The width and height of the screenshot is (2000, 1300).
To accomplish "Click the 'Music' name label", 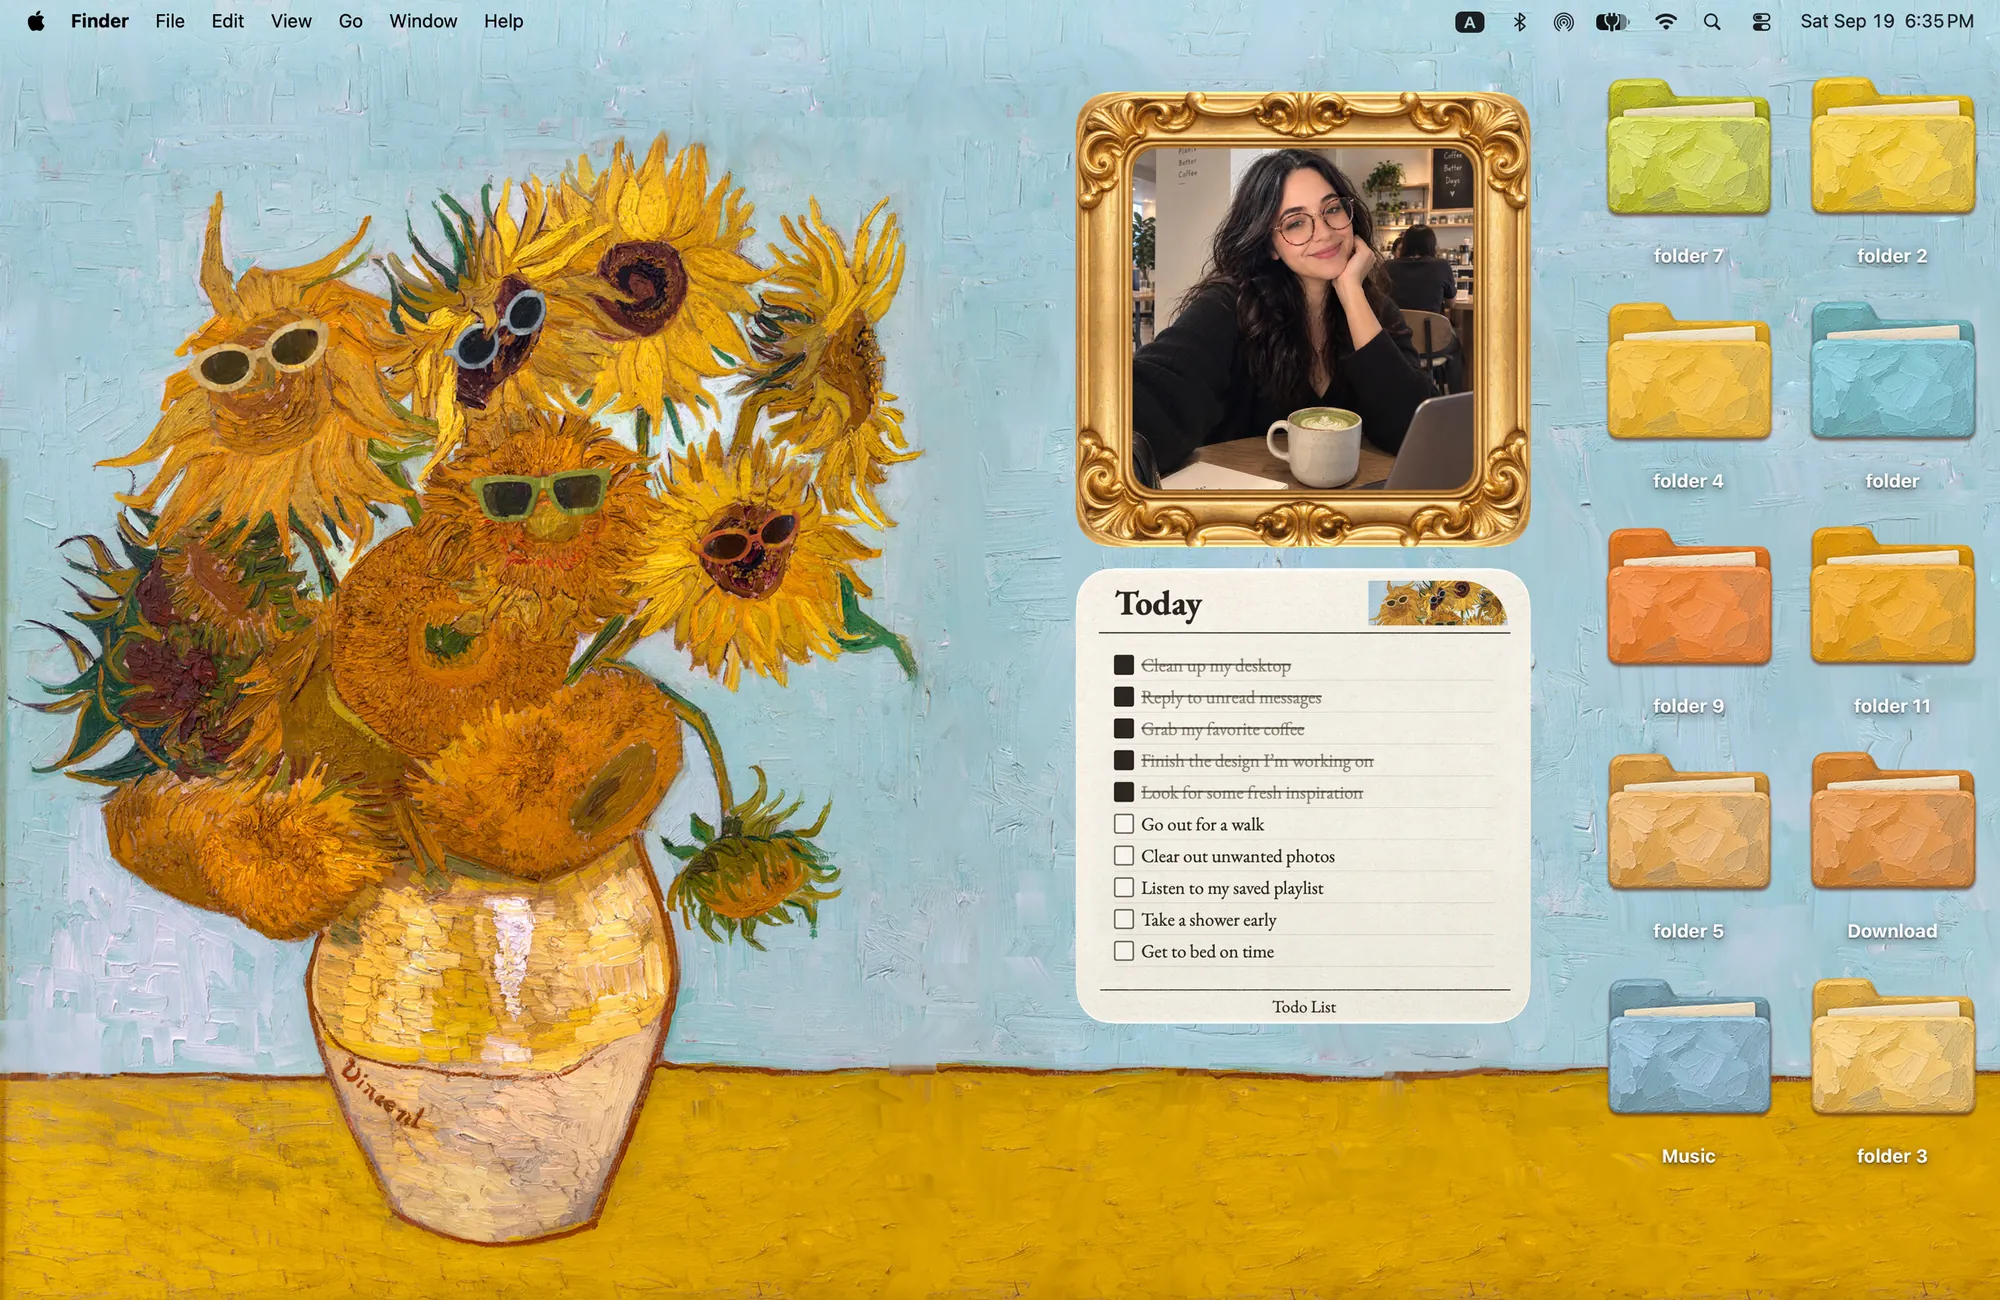I will [1688, 1156].
